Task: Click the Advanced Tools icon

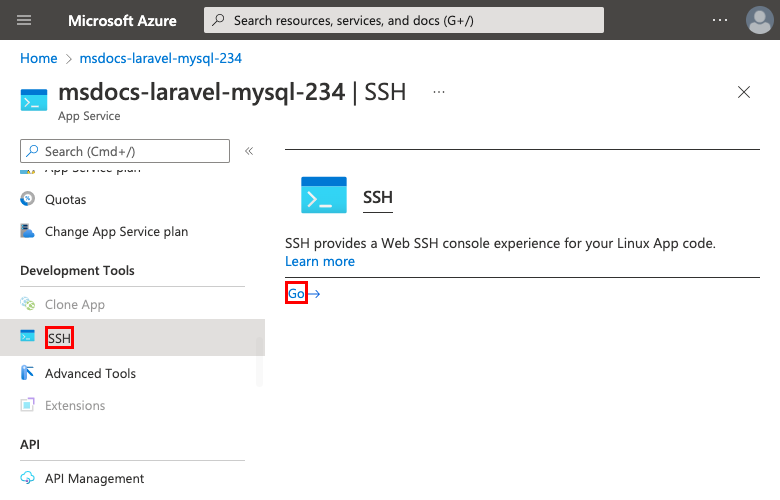Action: click(x=27, y=373)
